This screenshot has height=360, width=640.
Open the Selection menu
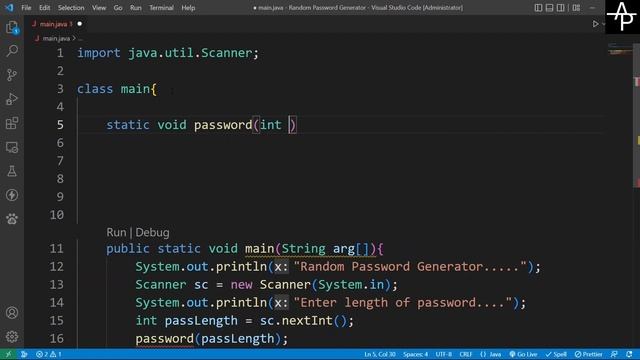71,8
